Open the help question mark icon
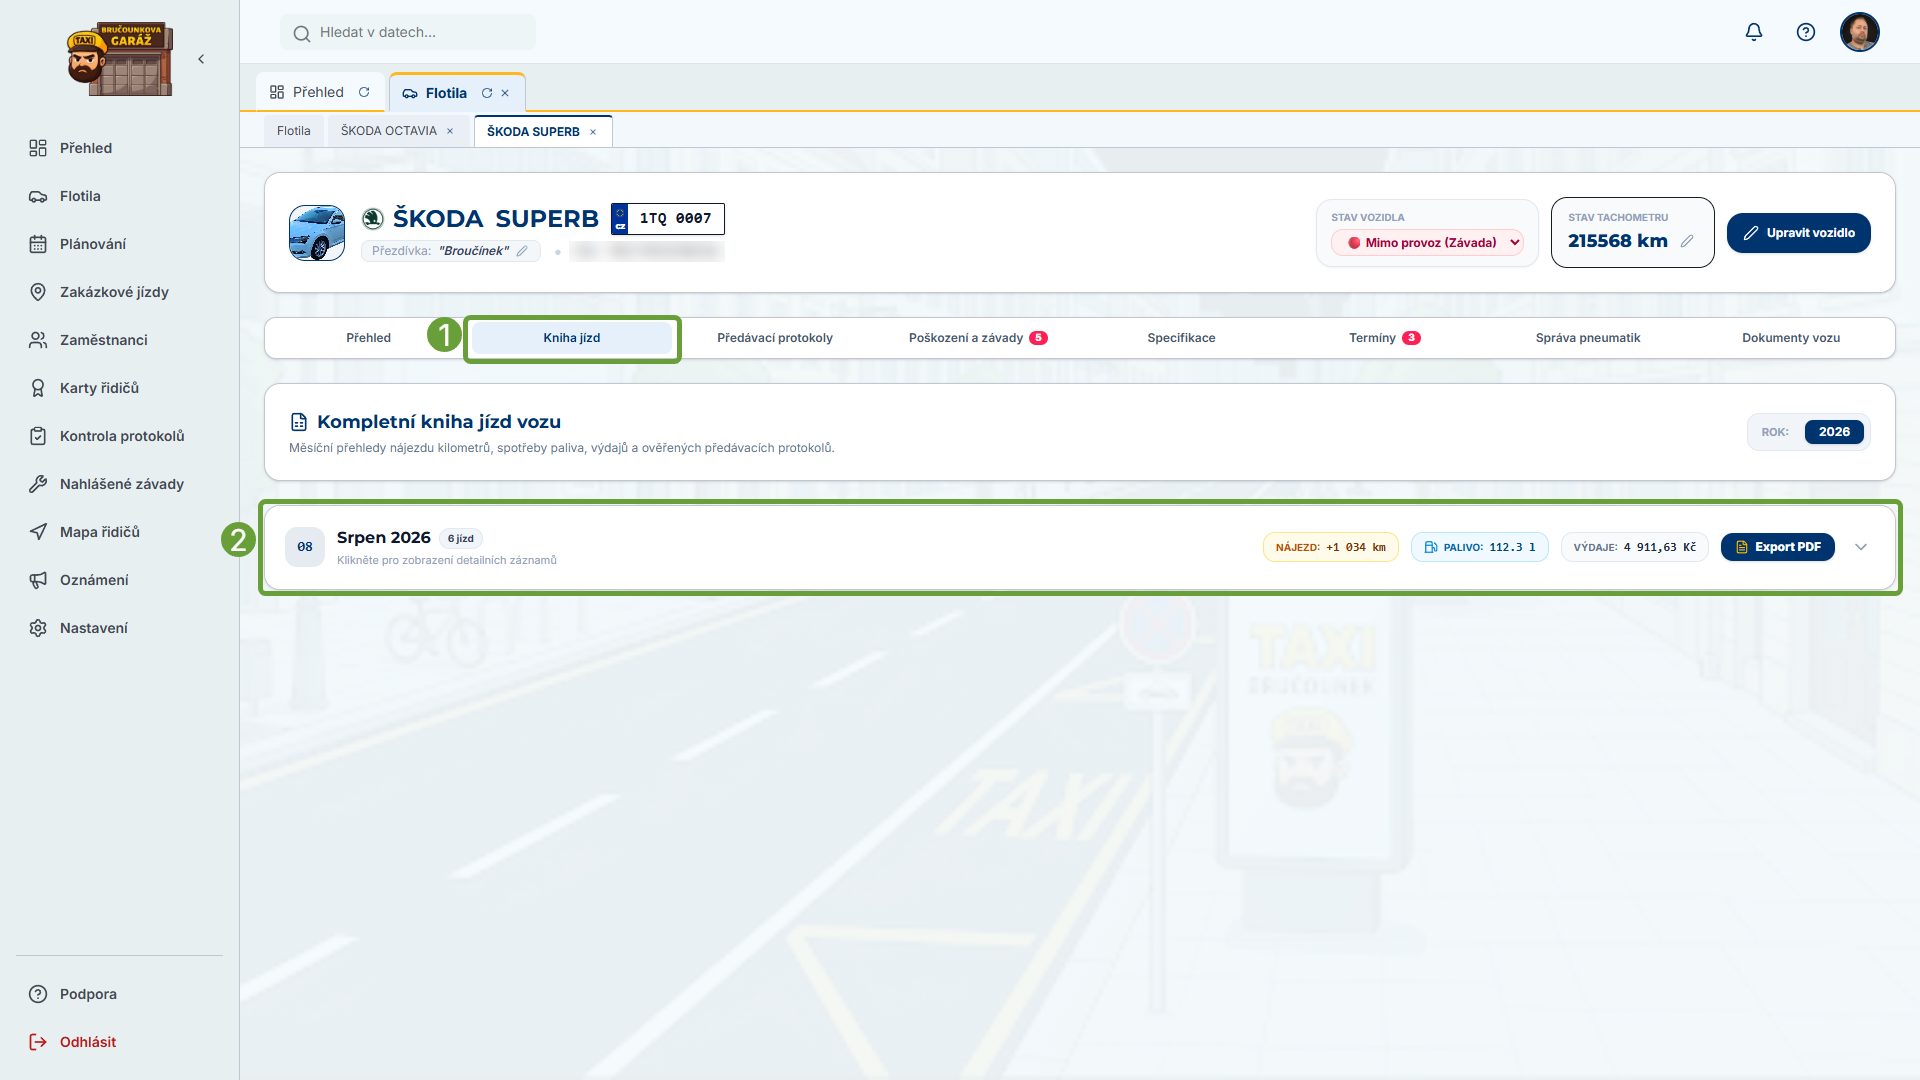Screen dimensions: 1920x1080 1806,32
